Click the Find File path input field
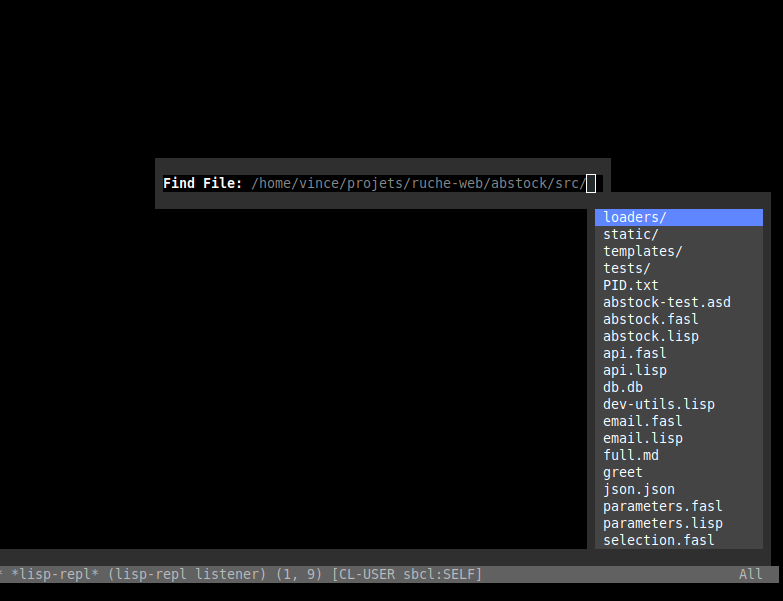 tap(420, 183)
